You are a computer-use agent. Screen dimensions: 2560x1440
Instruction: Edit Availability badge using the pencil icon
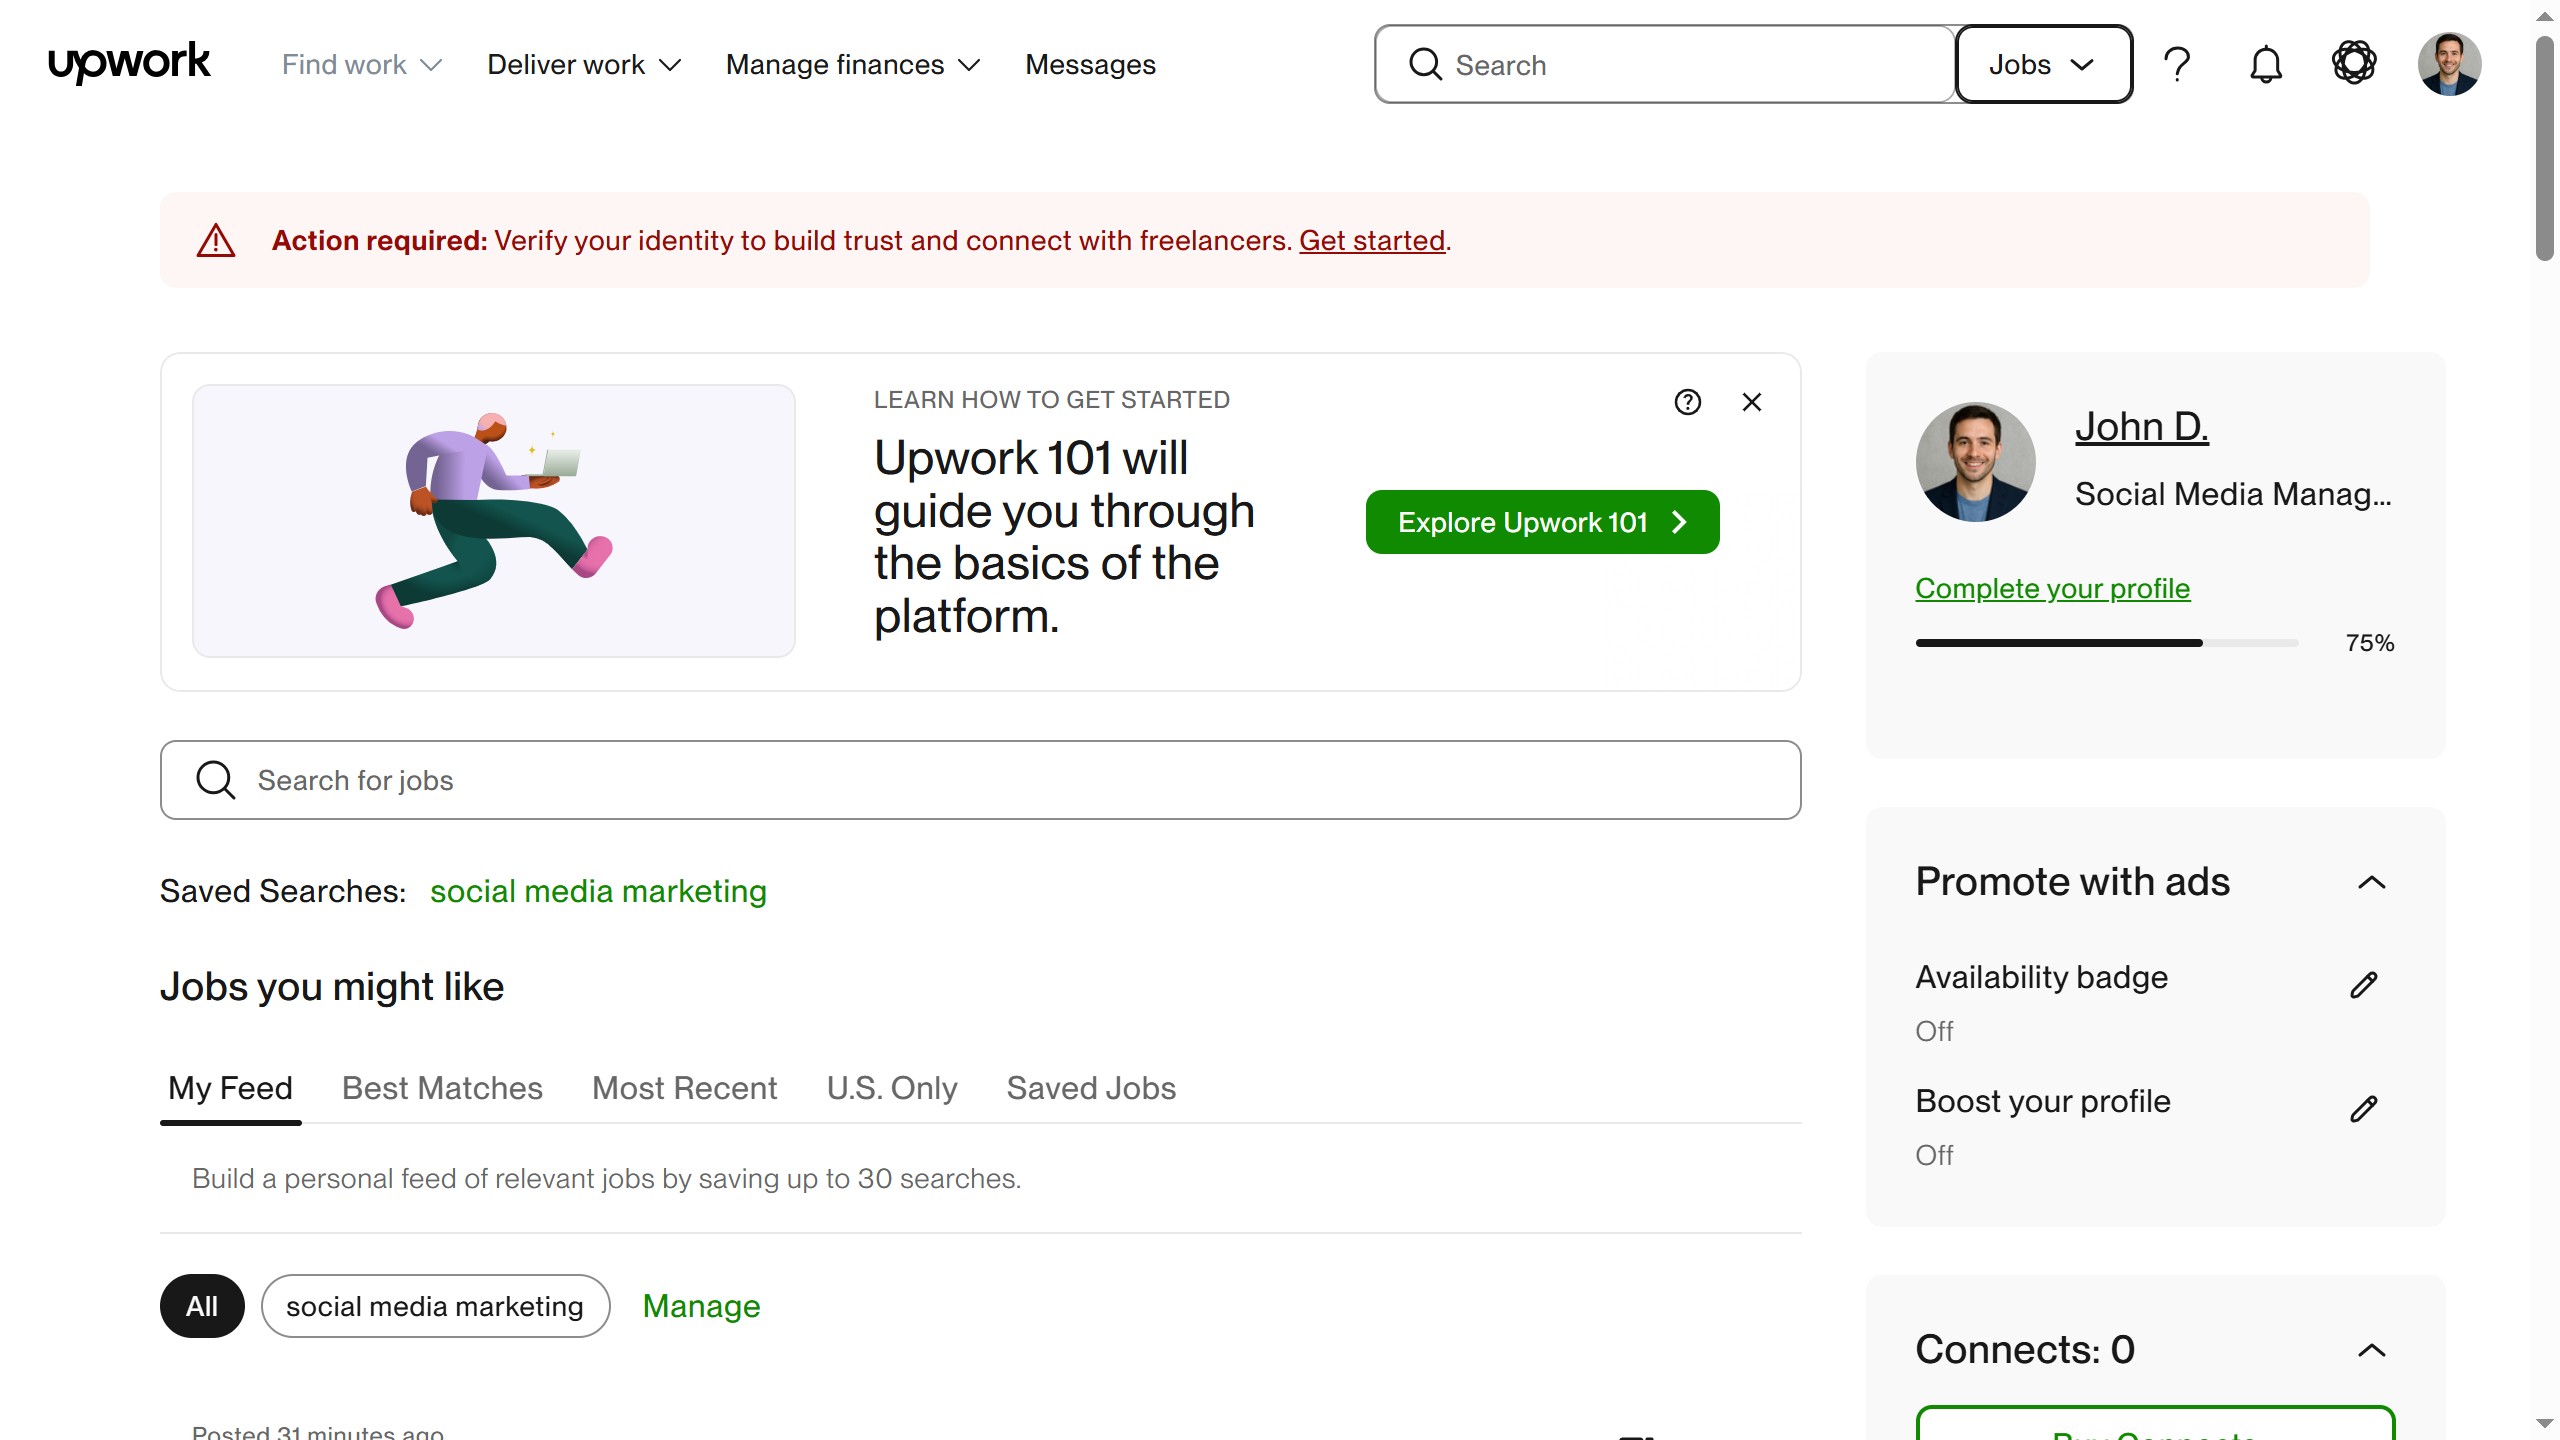[x=2364, y=985]
